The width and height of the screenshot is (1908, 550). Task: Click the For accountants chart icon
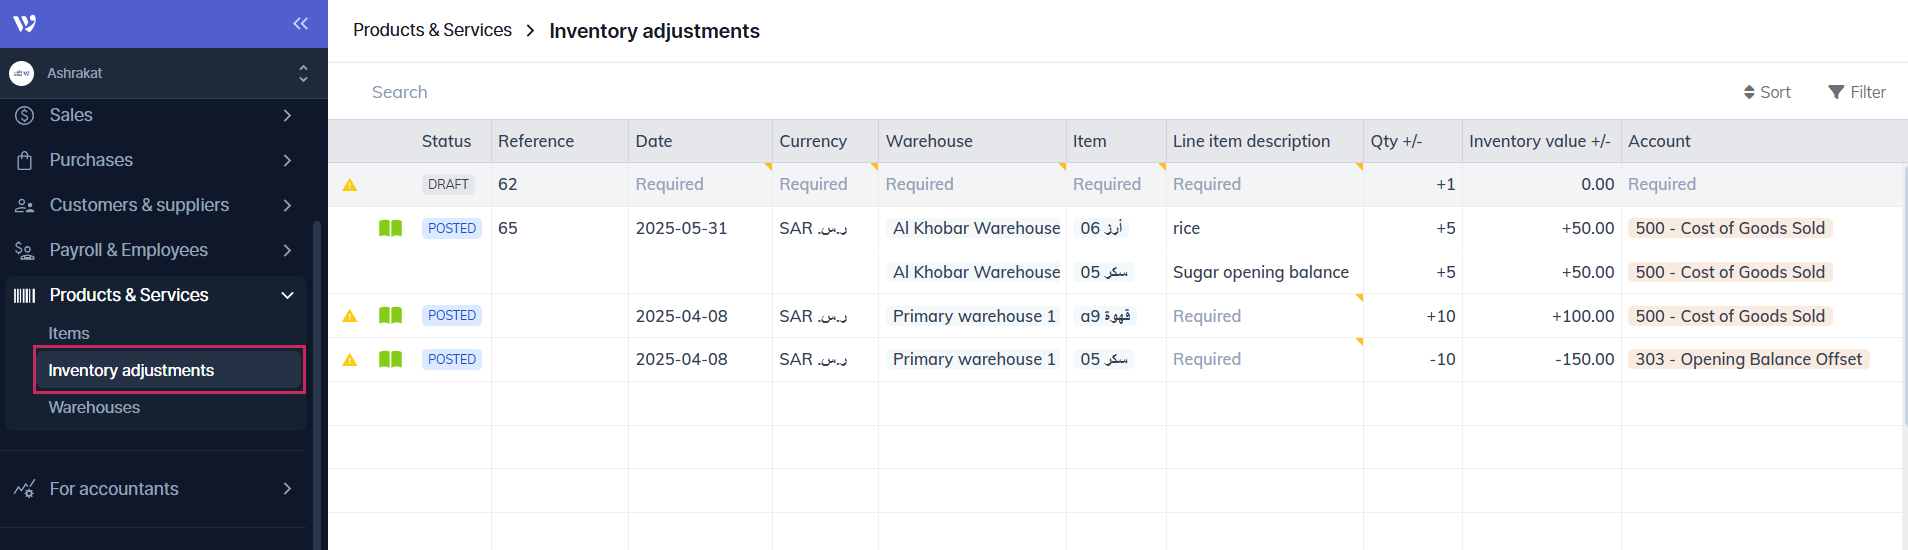coord(25,489)
